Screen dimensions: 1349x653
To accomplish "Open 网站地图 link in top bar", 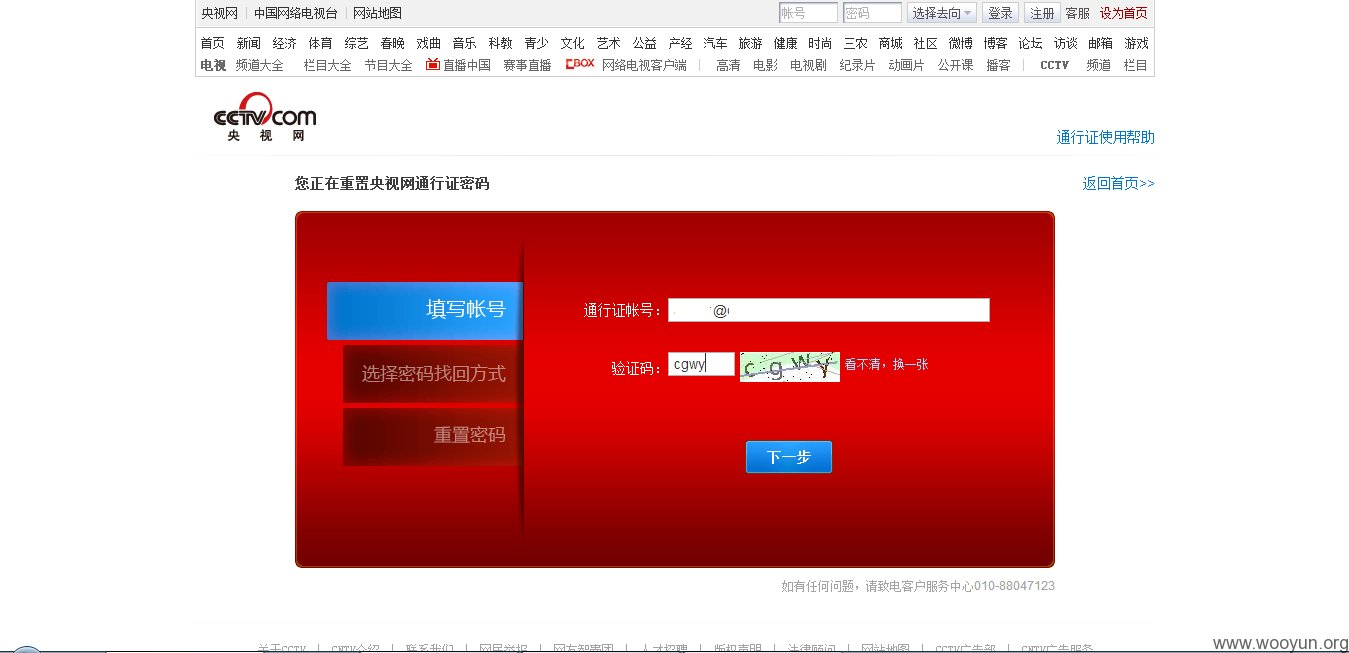I will point(377,13).
